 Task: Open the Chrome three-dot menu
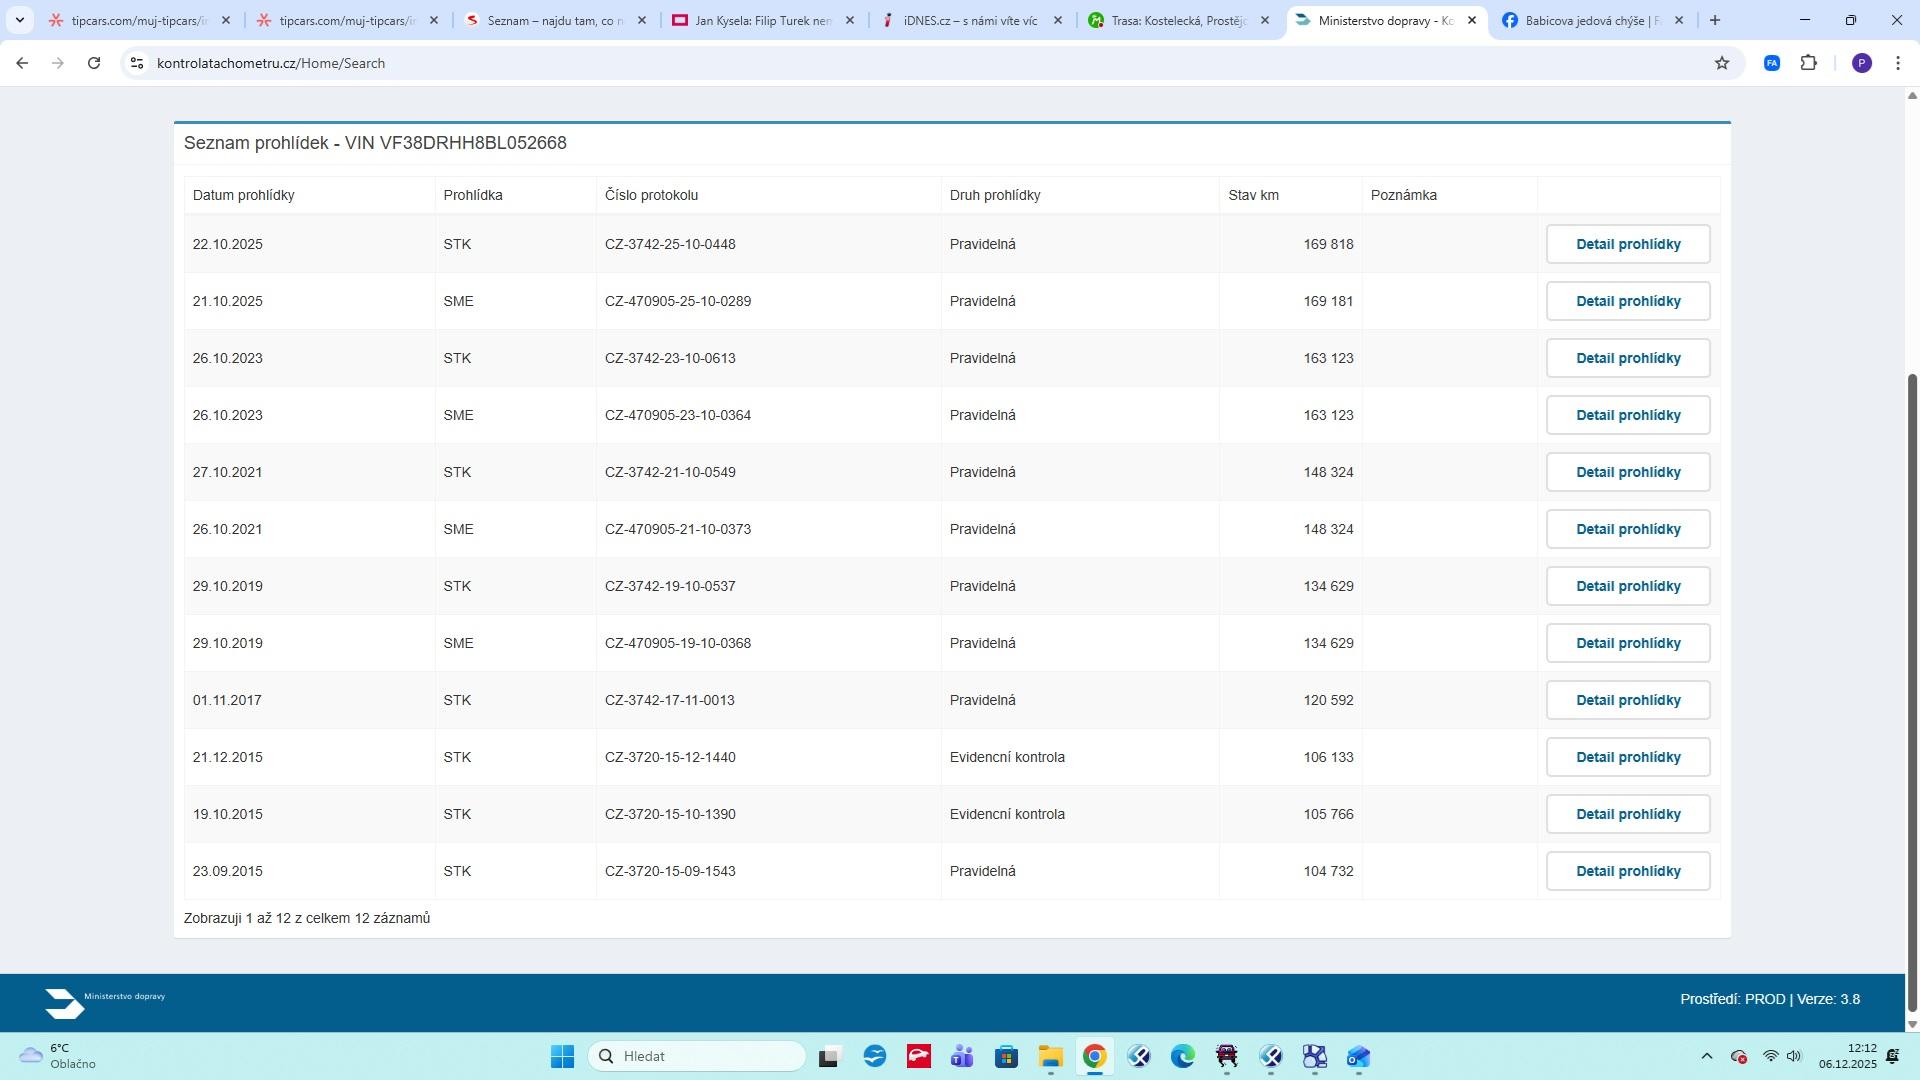(x=1898, y=63)
